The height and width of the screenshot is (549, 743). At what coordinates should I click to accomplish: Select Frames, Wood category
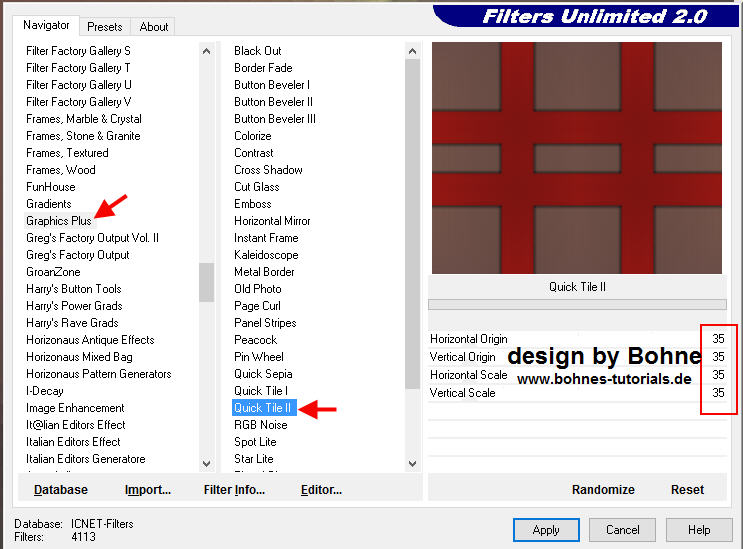tap(61, 170)
